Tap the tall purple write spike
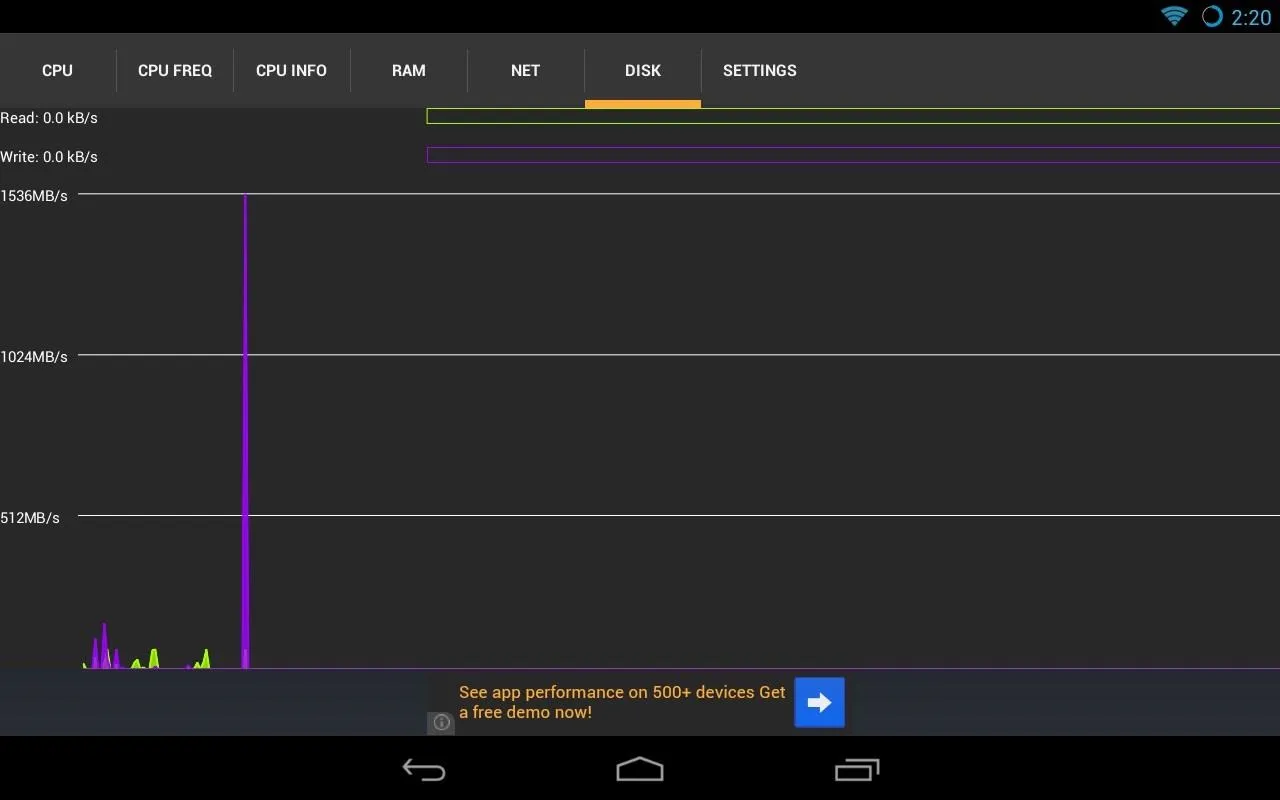 pos(245,430)
